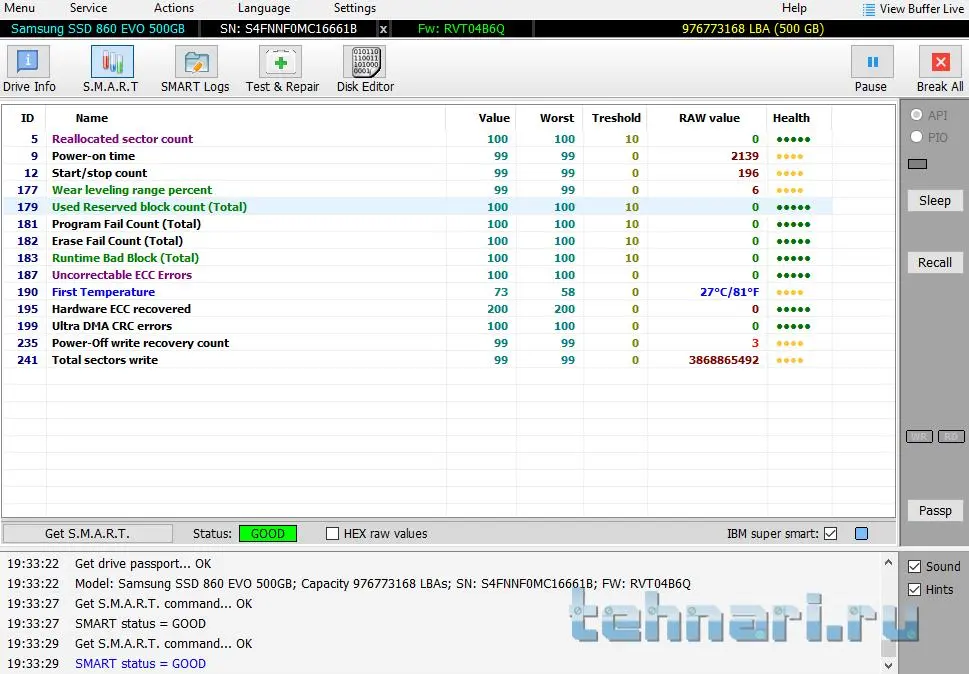Sort by the ID column header
Screen dimensions: 969x674
pos(27,118)
